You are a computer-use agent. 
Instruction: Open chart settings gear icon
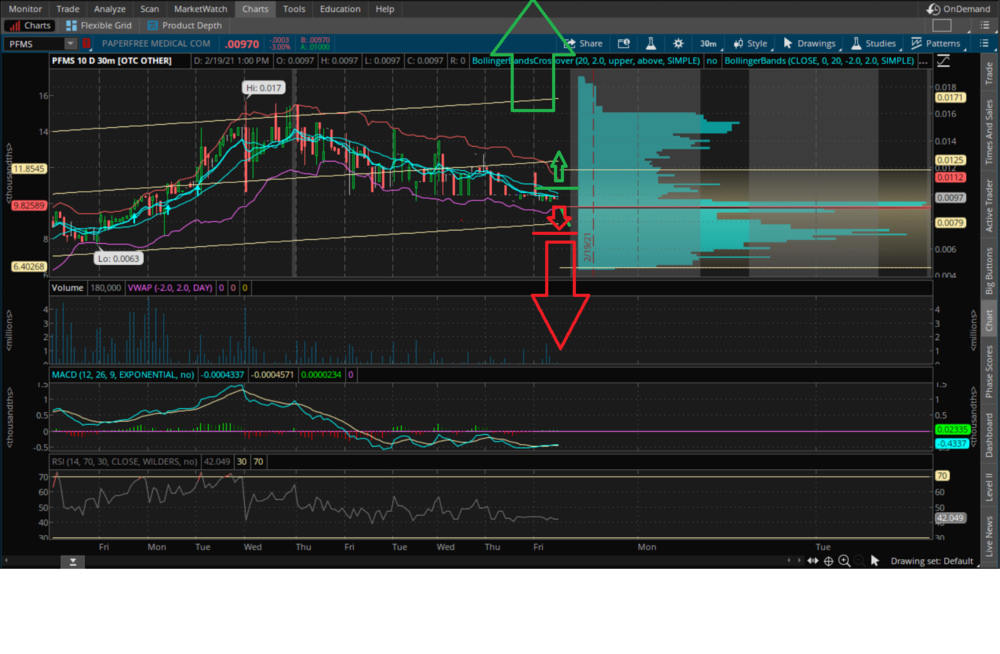(x=679, y=43)
